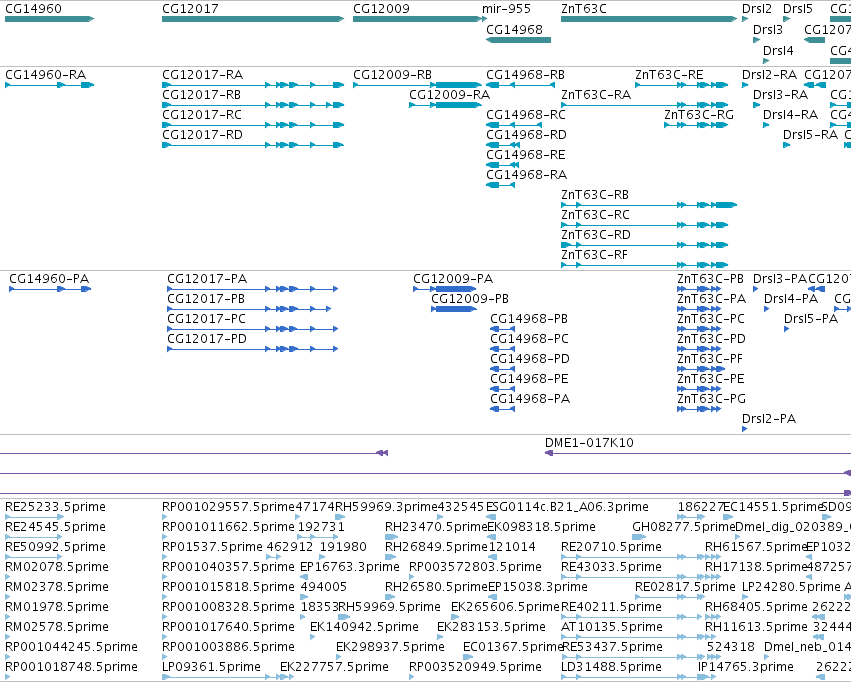Image resolution: width=851 pixels, height=682 pixels.
Task: Click transcript CG14968-RA
Action: 526,175
